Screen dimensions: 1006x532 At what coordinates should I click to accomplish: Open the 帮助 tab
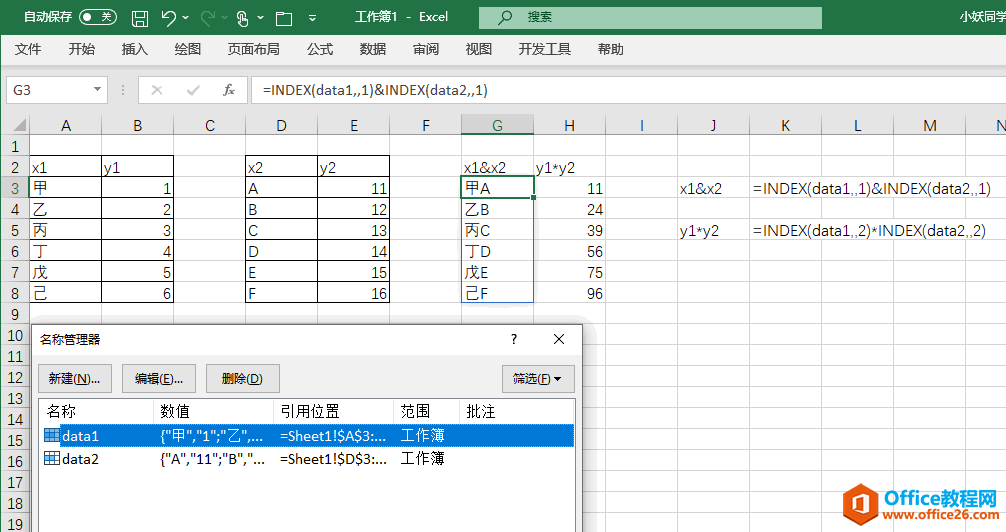[610, 49]
